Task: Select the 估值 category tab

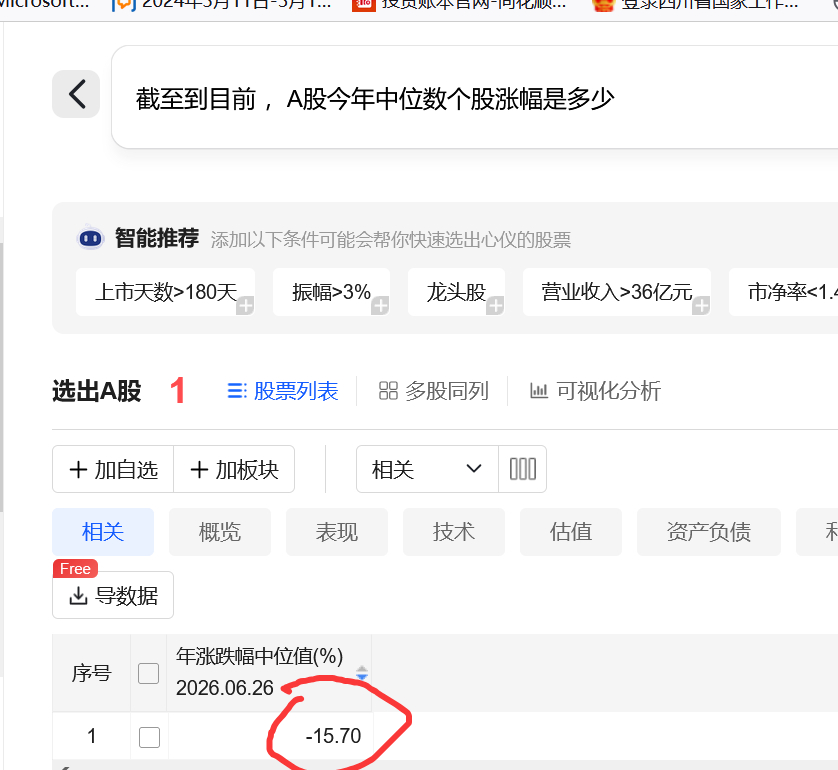Action: [x=571, y=532]
